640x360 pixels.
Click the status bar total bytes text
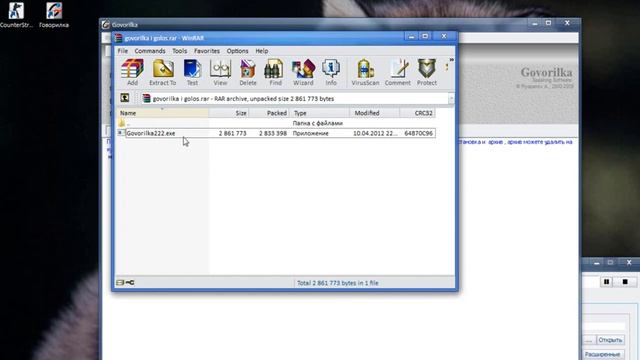tap(338, 283)
